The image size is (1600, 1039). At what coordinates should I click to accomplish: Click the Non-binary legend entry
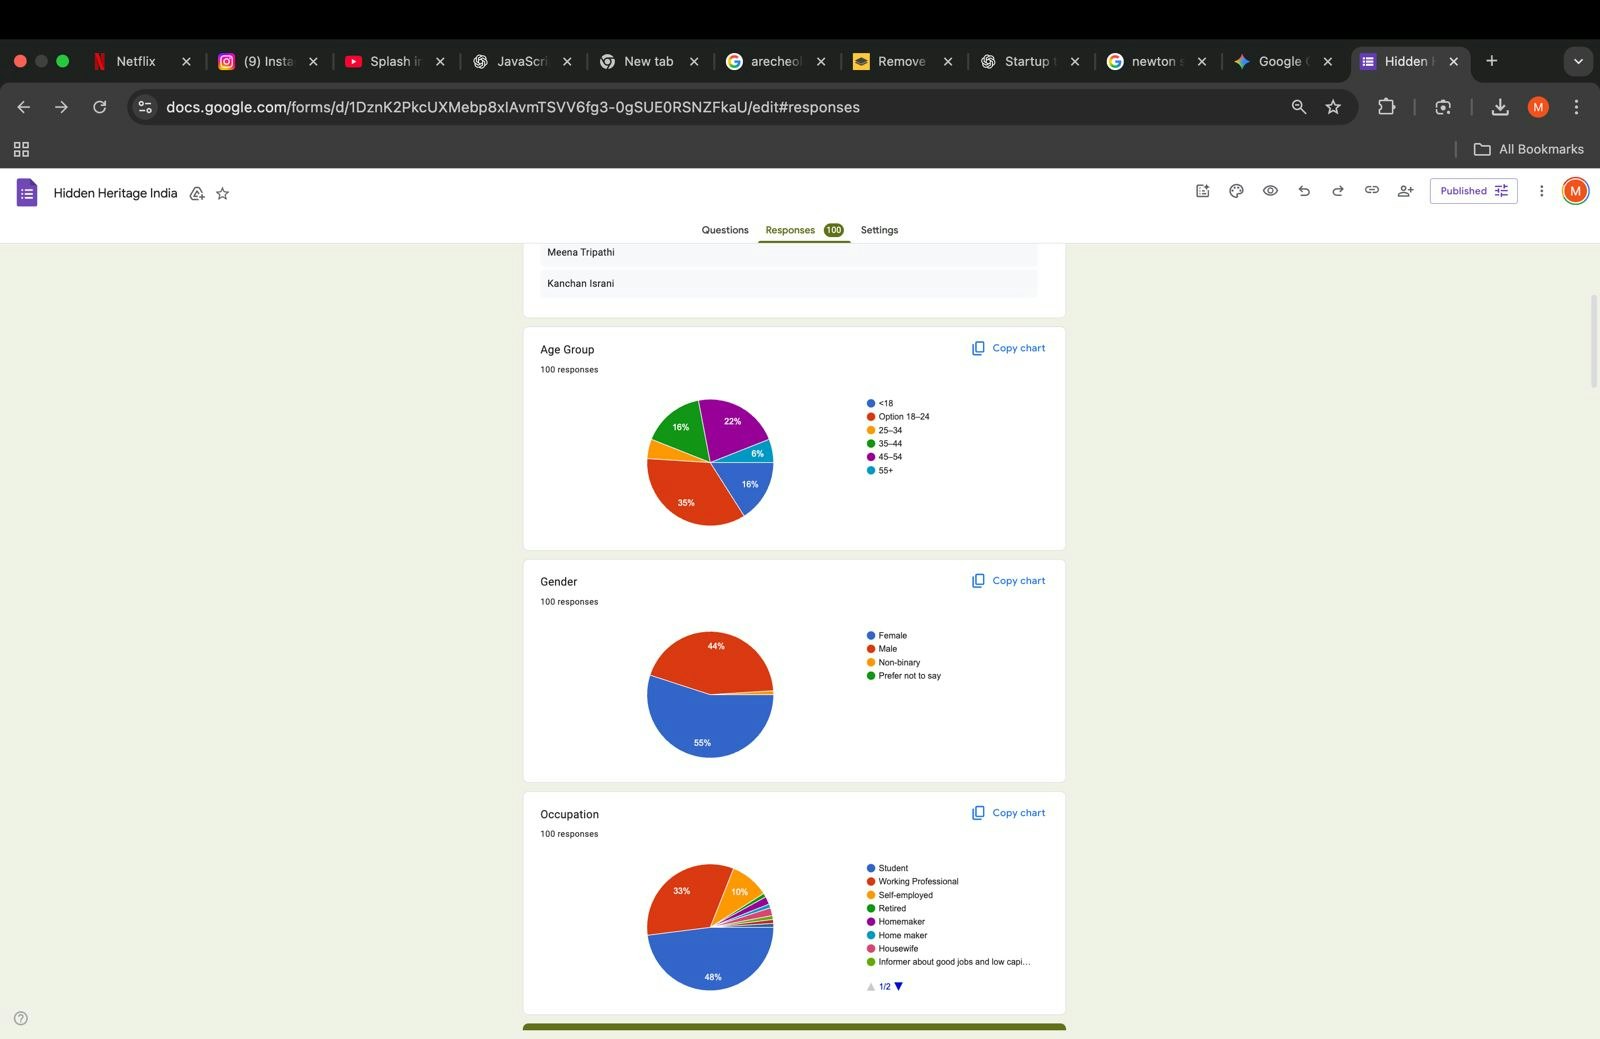[893, 663]
